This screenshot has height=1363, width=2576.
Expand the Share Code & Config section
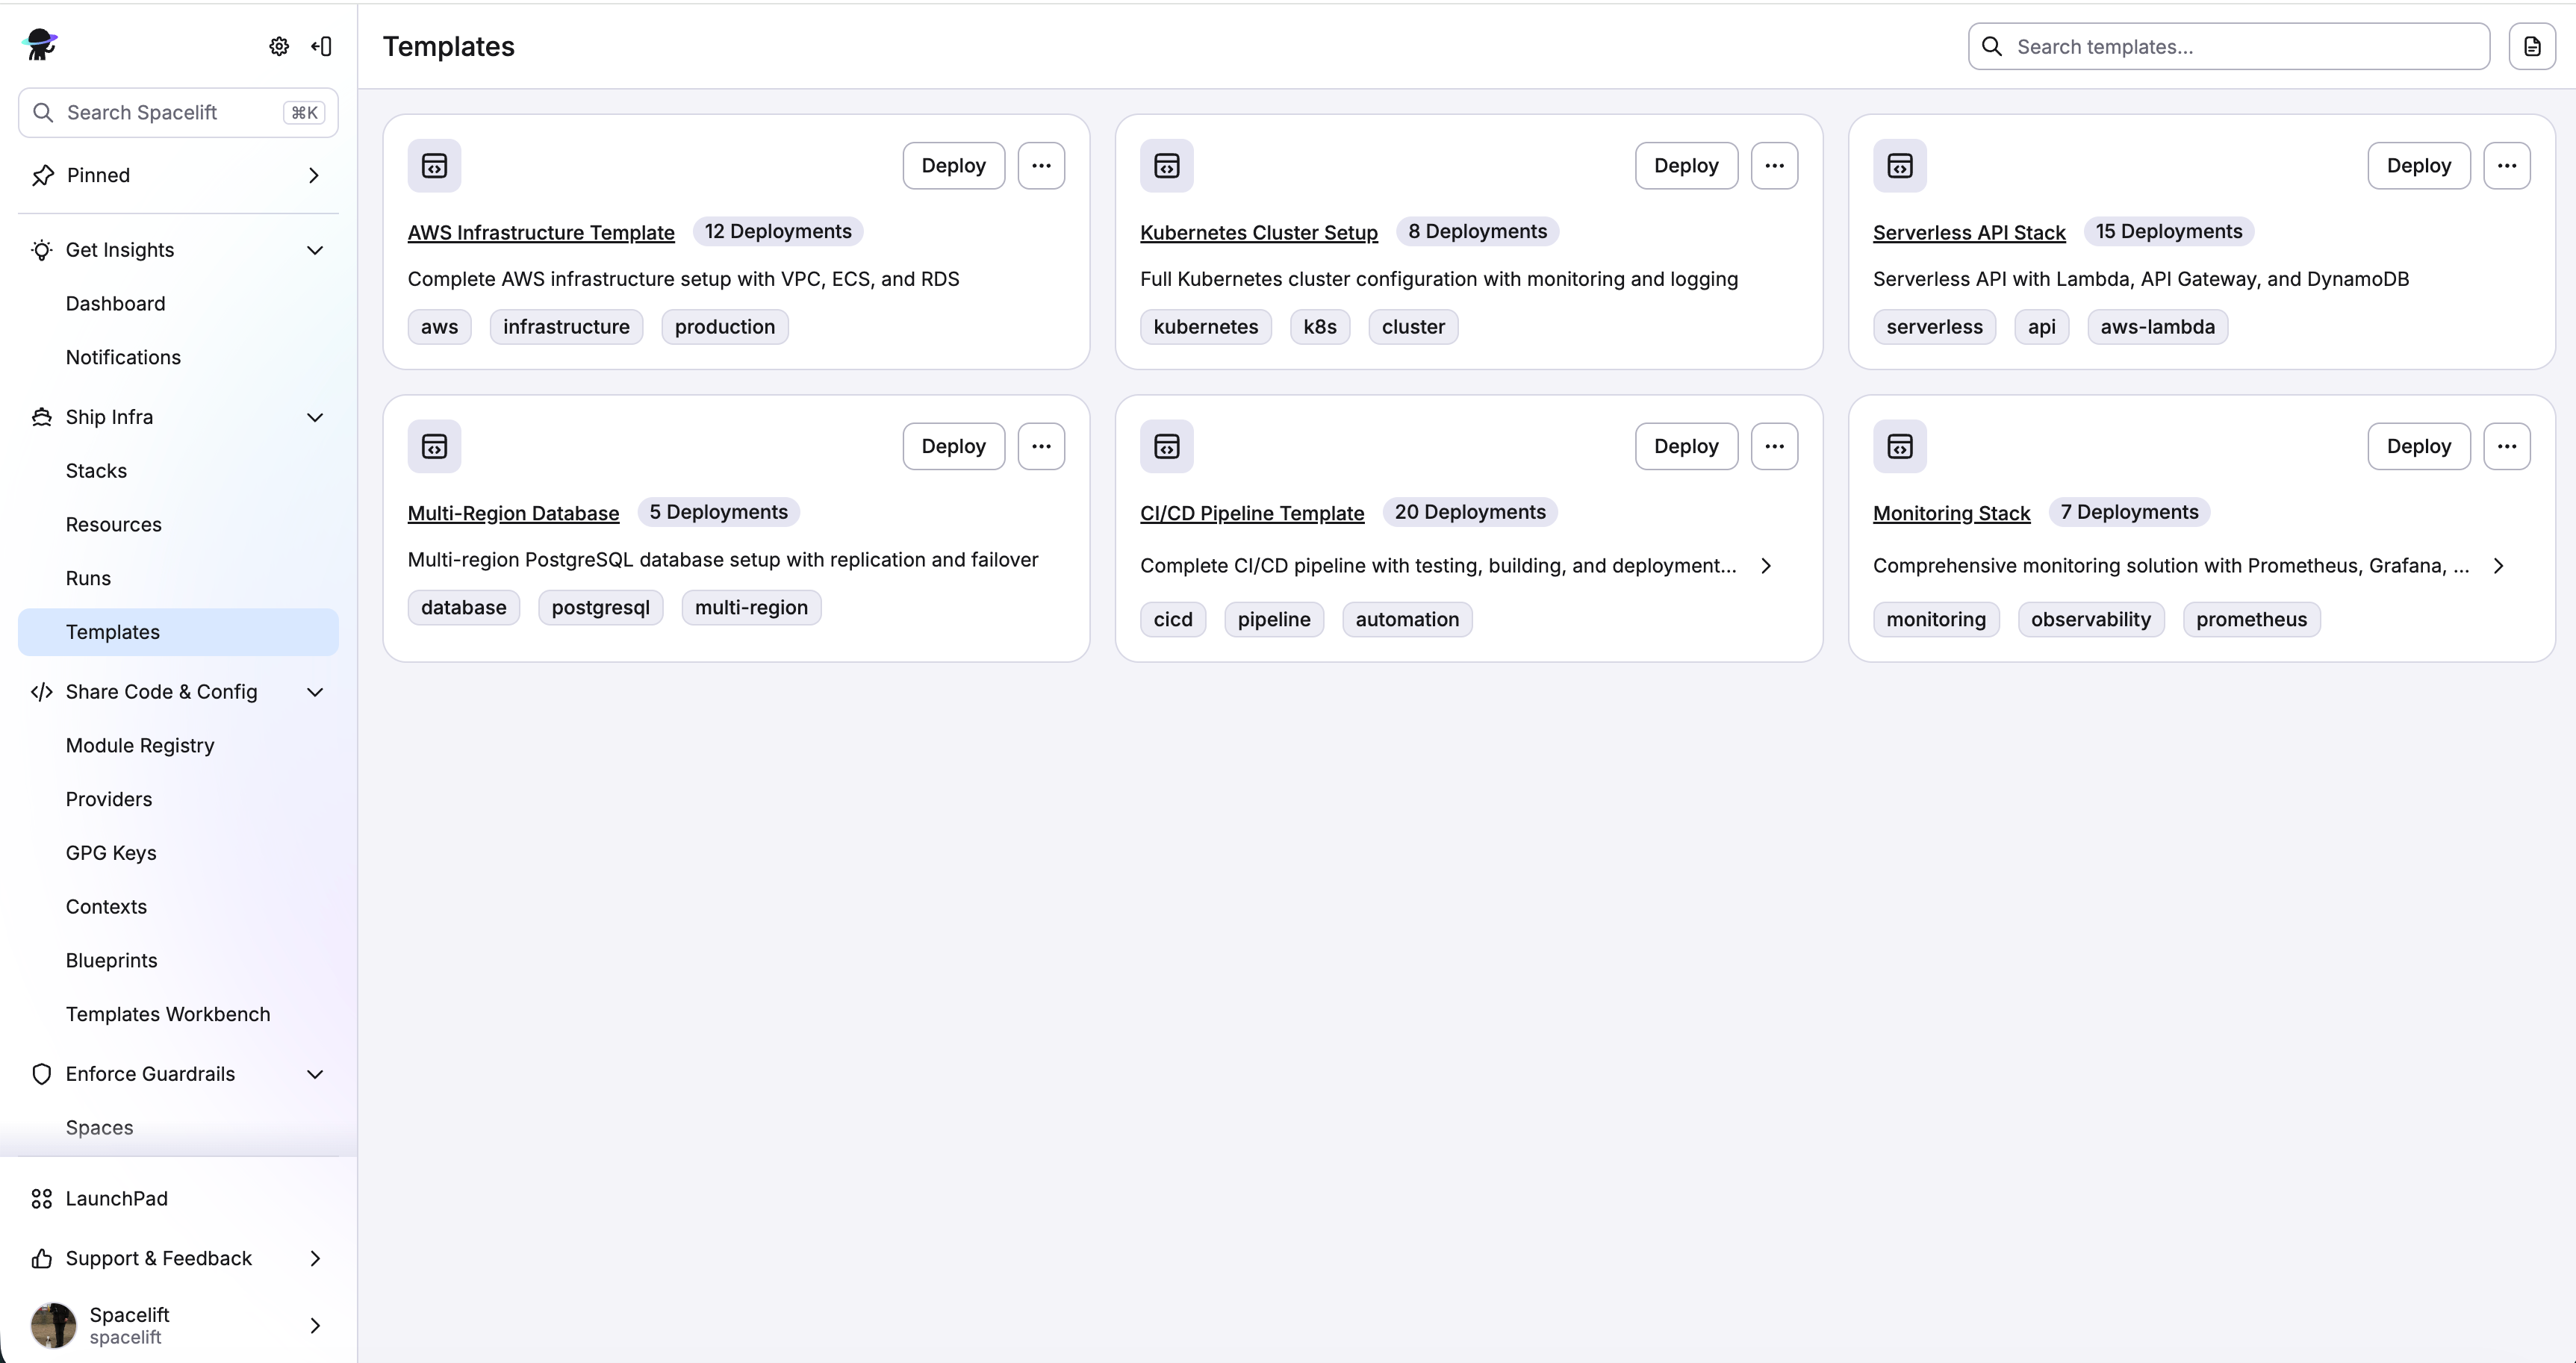[x=315, y=692]
